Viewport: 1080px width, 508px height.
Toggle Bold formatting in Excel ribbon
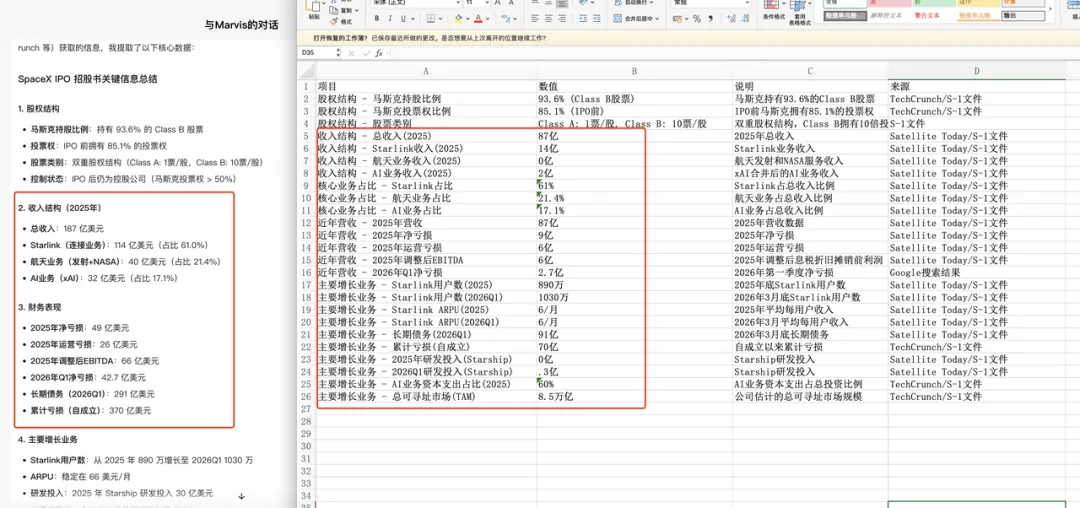coord(377,19)
